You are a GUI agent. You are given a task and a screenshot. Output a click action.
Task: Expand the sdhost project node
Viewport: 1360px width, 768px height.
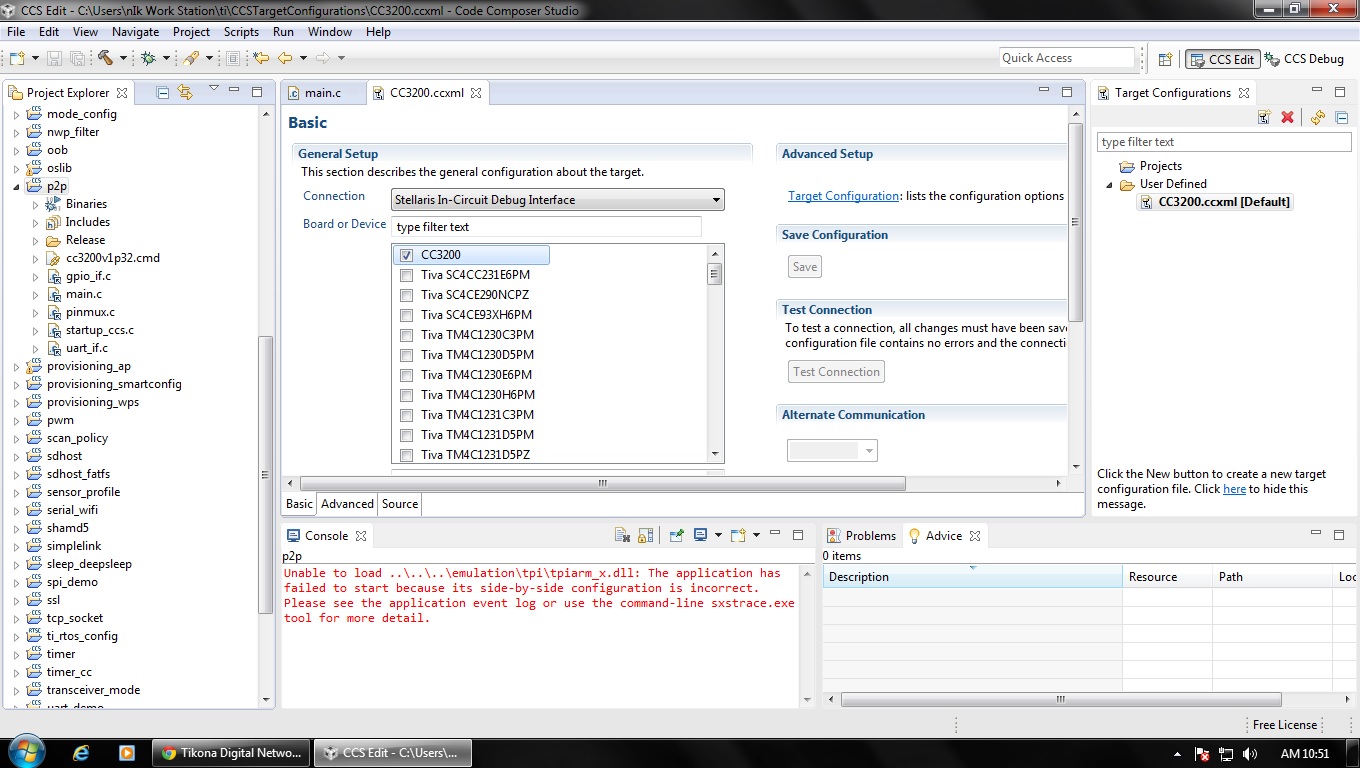pyautogui.click(x=16, y=456)
